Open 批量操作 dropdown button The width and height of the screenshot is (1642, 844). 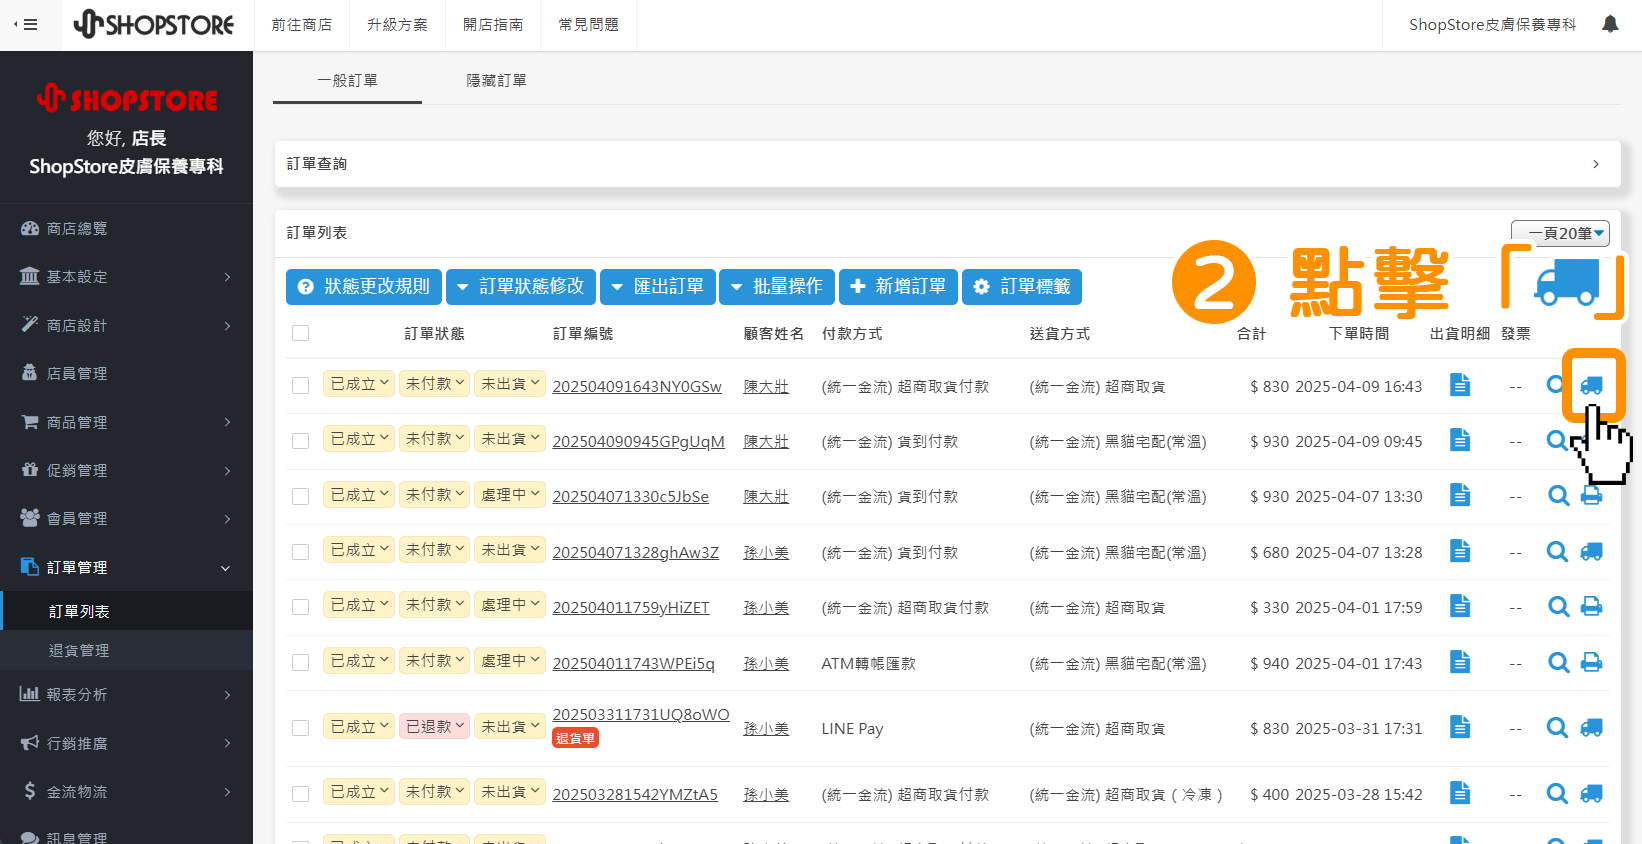[777, 287]
